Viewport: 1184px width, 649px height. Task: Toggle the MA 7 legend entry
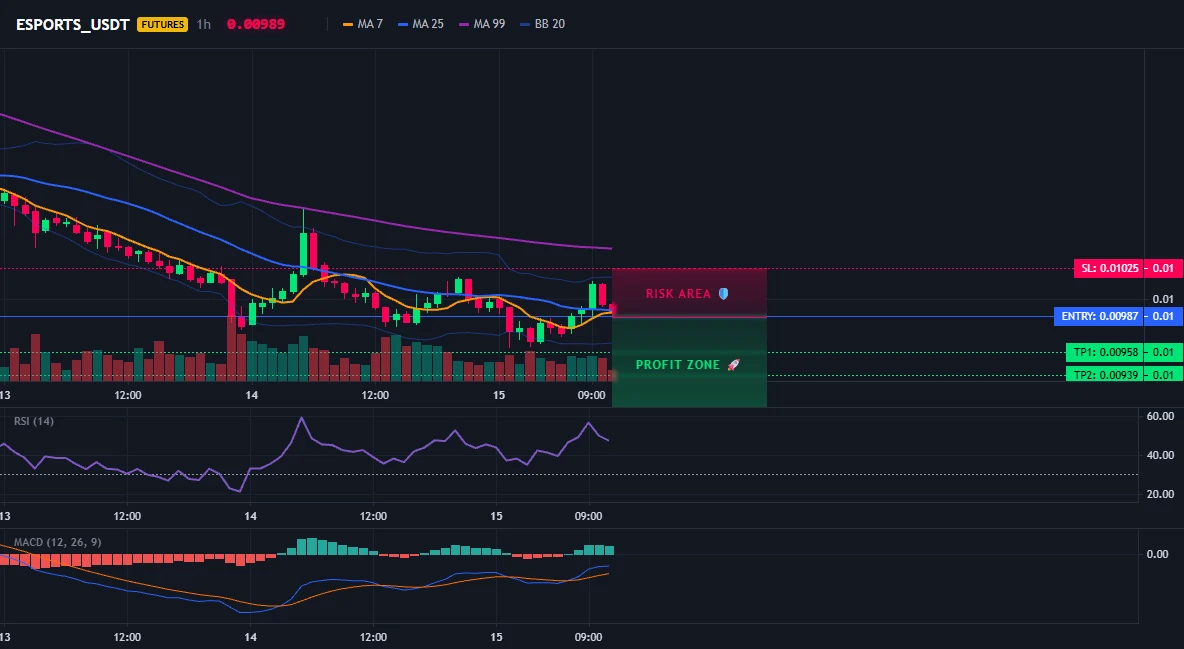tap(362, 24)
